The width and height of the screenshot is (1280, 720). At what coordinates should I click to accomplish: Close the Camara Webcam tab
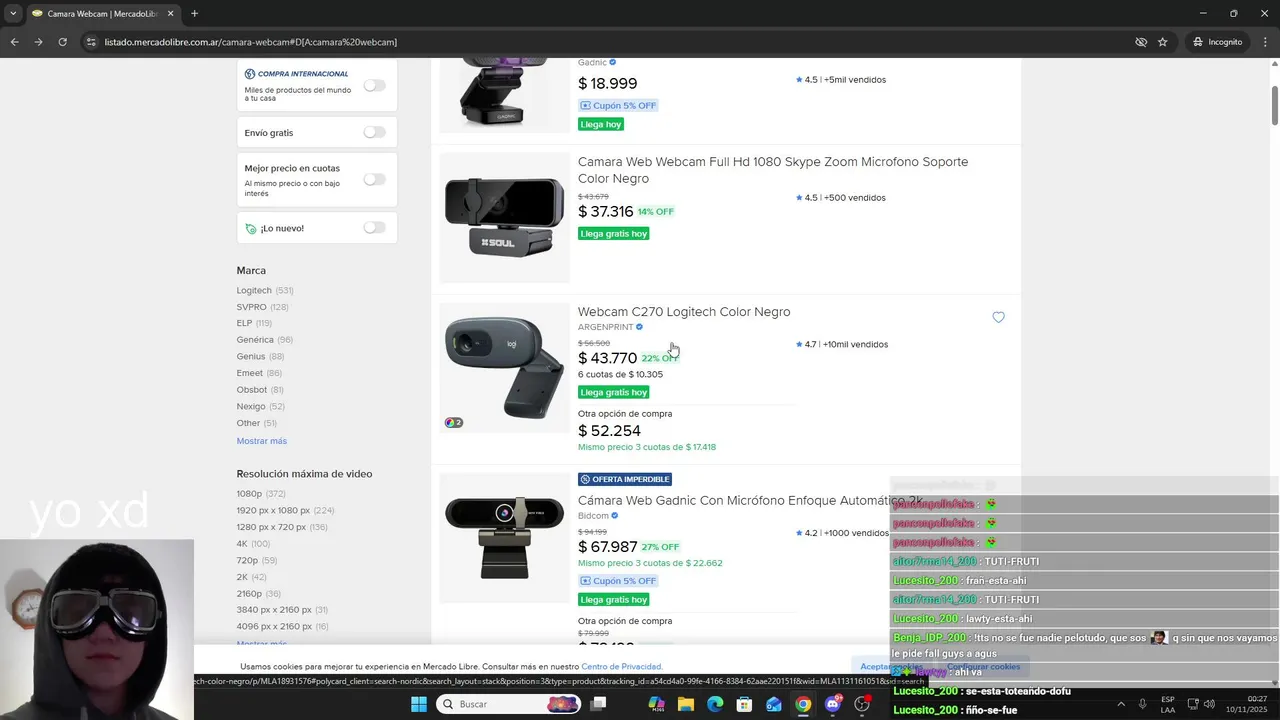(x=171, y=13)
